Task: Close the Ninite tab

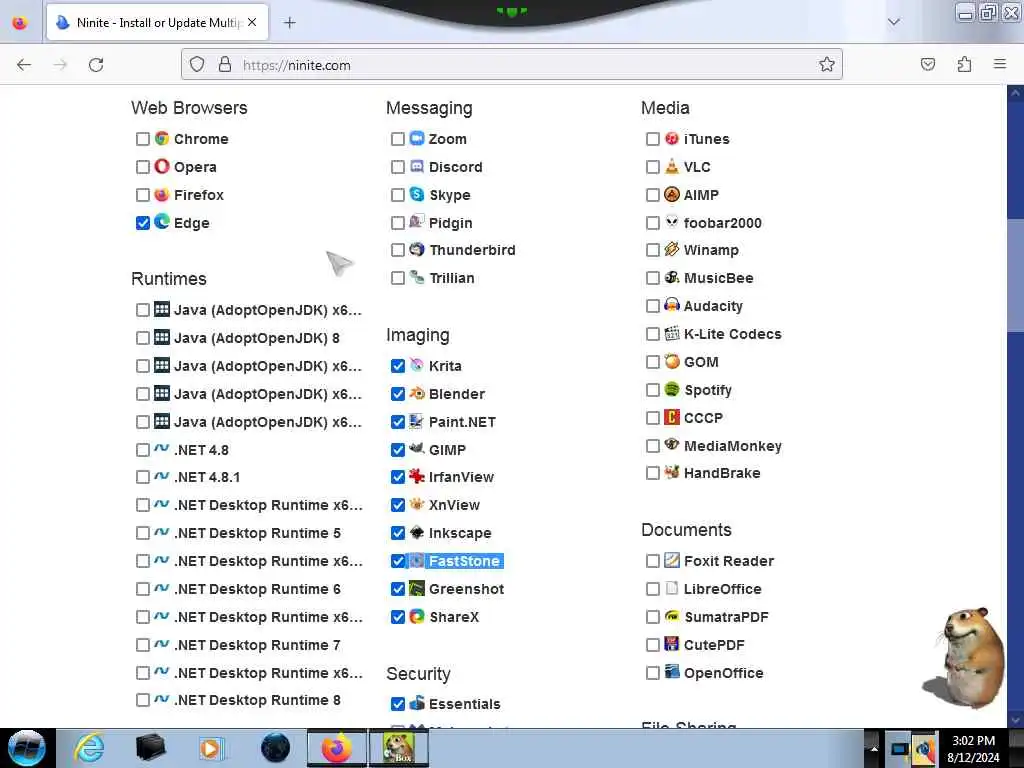Action: coord(252,22)
